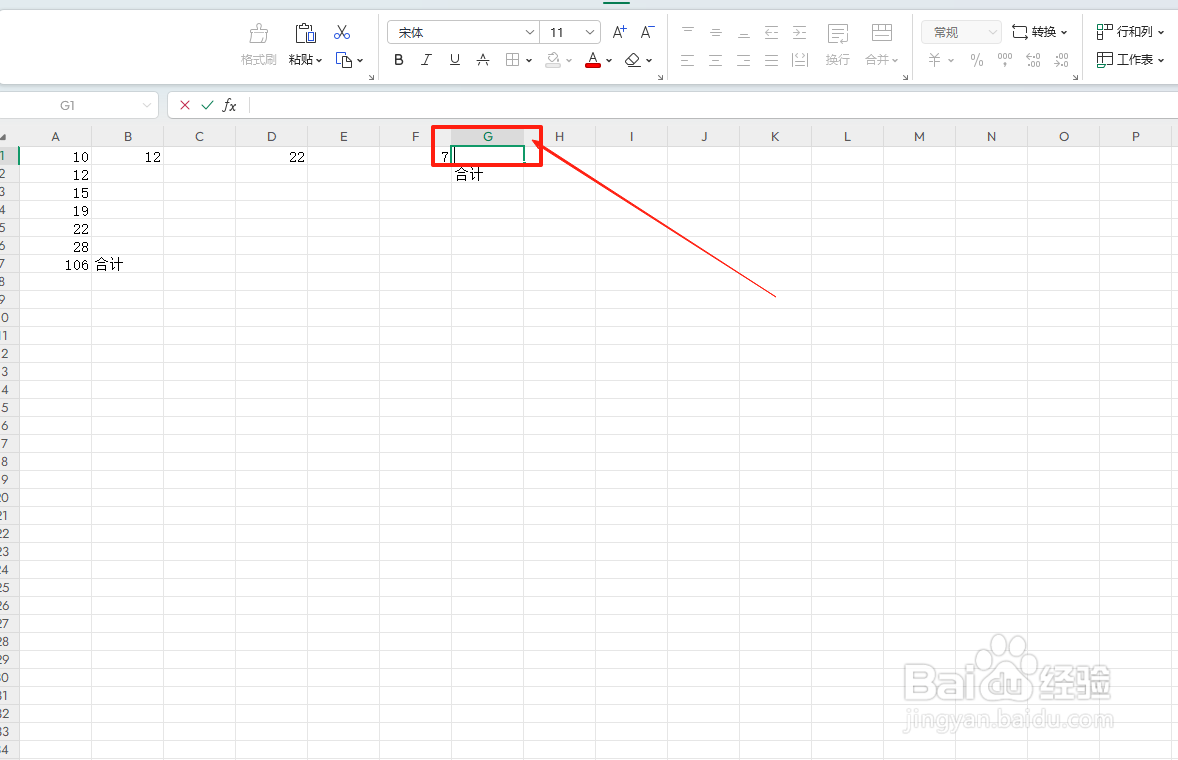This screenshot has width=1178, height=760.
Task: Click into the formula bar input
Action: click(x=713, y=105)
